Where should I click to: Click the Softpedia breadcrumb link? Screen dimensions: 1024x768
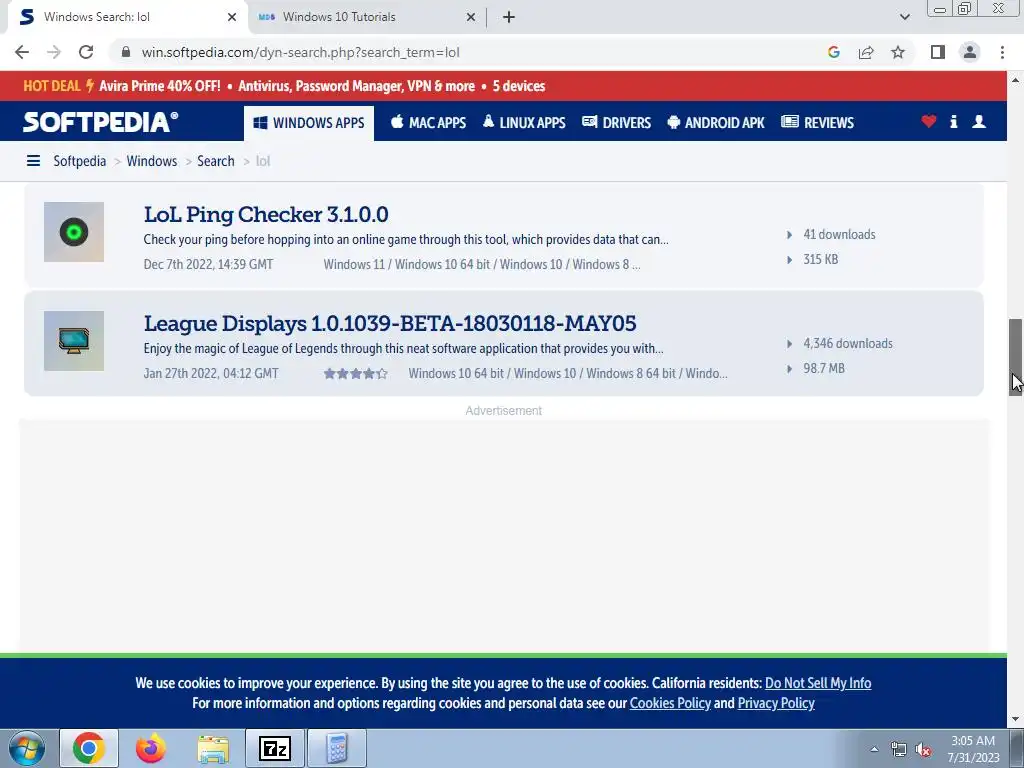pyautogui.click(x=80, y=161)
